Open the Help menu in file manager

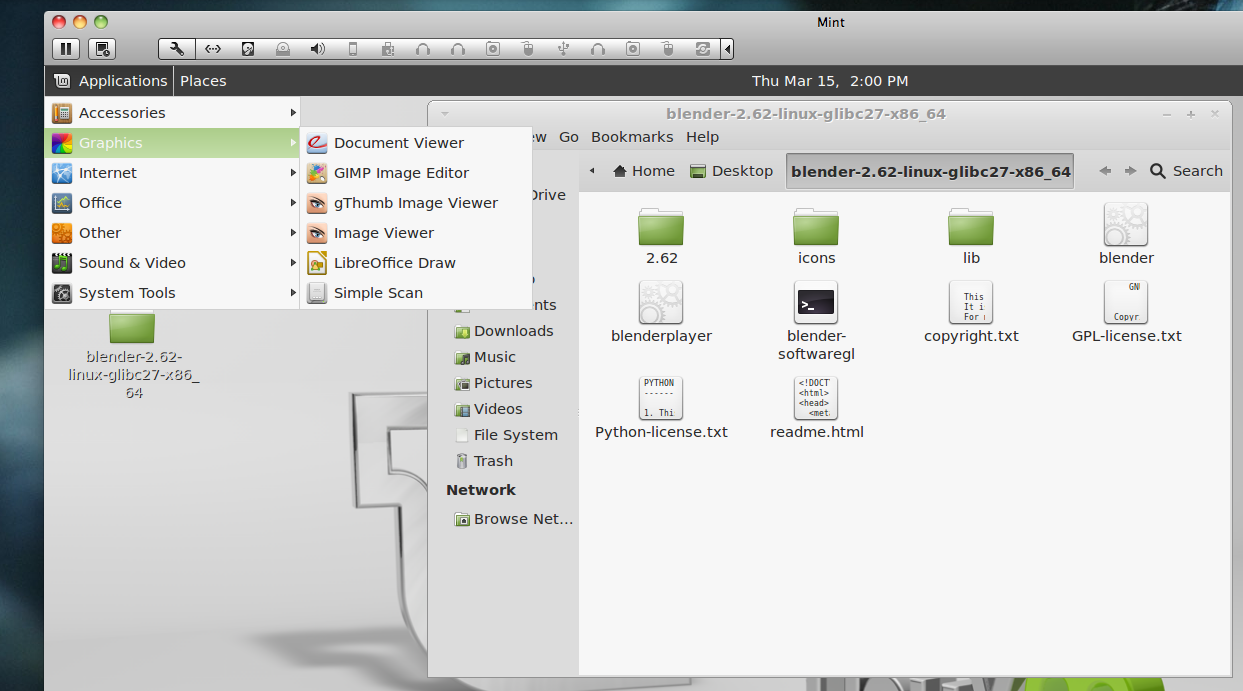(702, 137)
